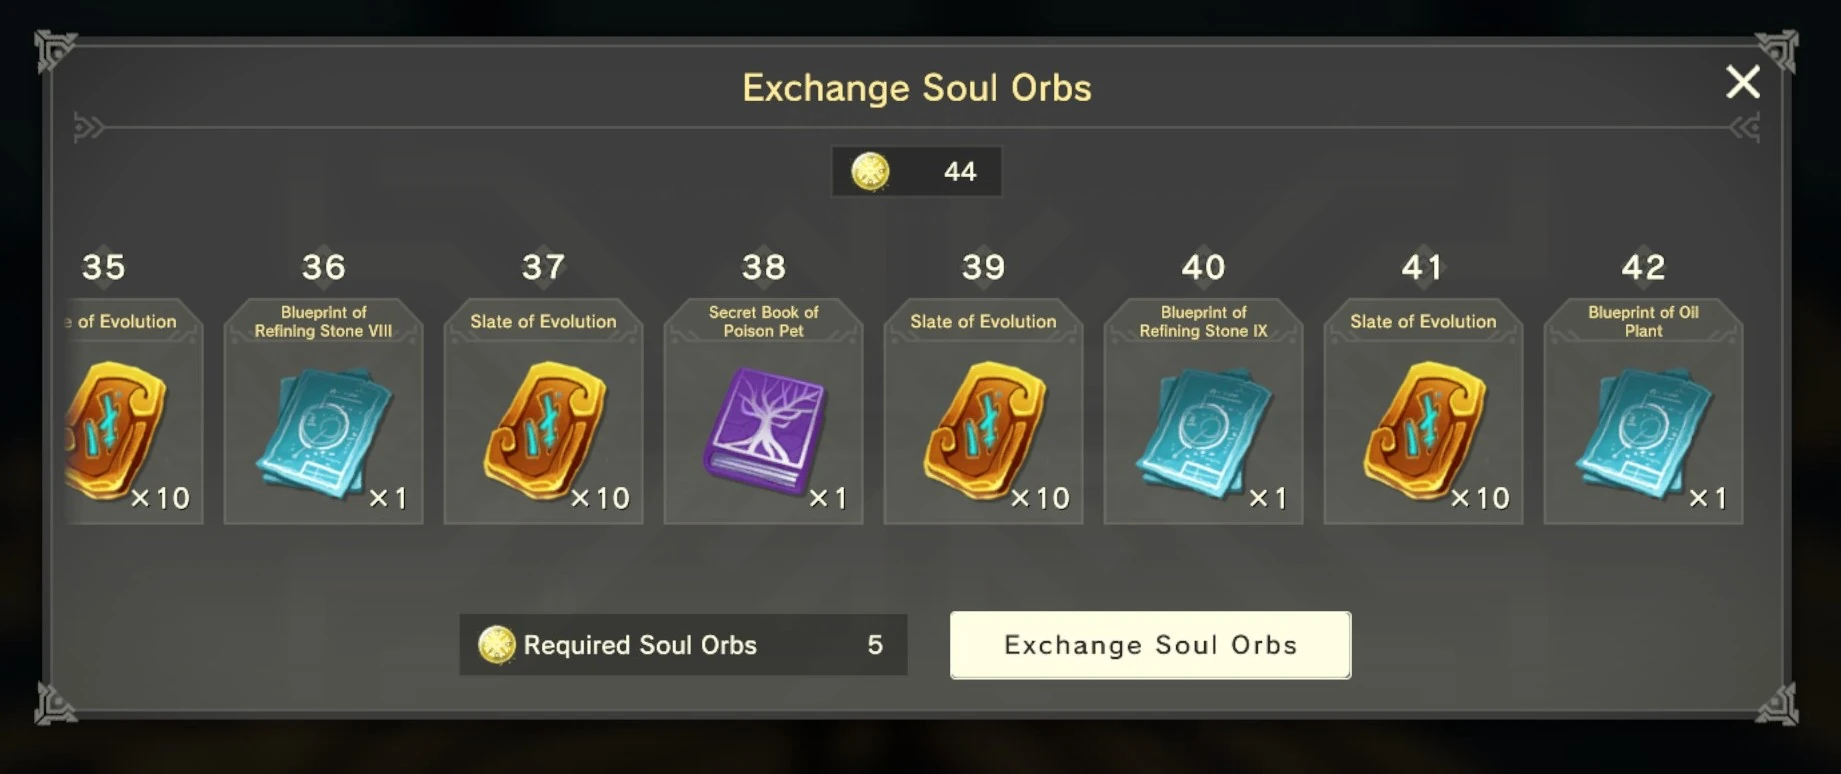
Task: Click the level 40 number label
Action: [x=1203, y=267]
